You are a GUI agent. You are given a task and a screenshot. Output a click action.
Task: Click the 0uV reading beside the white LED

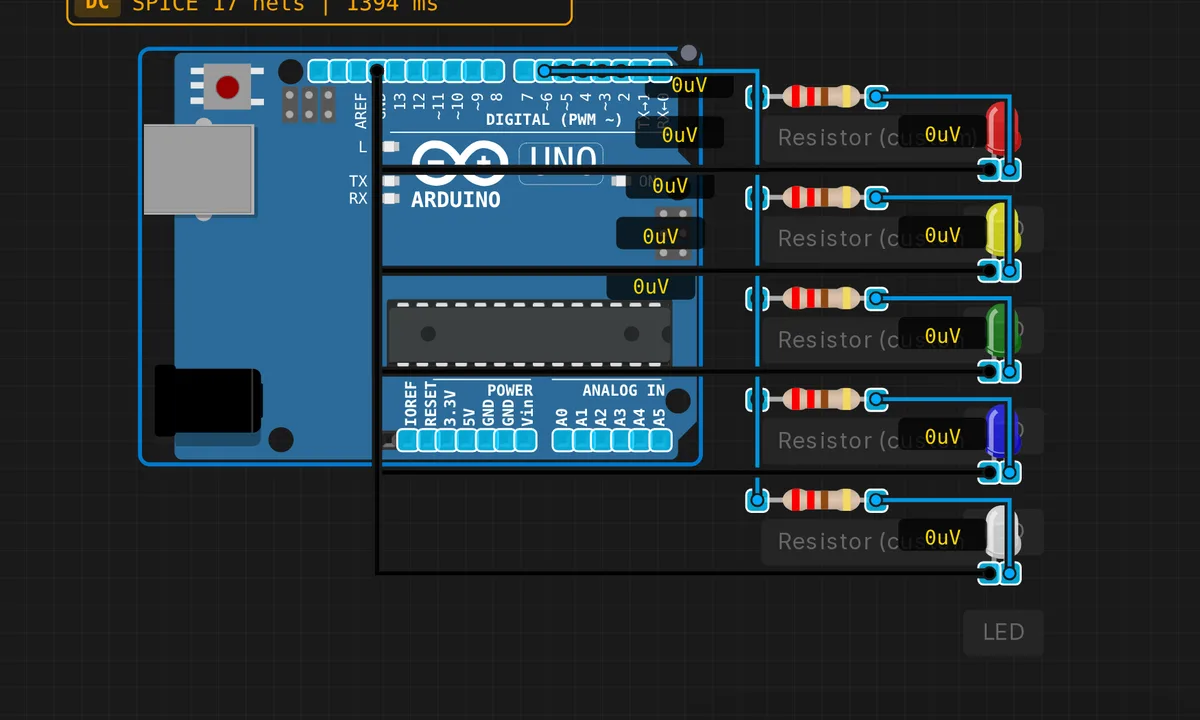pos(942,538)
